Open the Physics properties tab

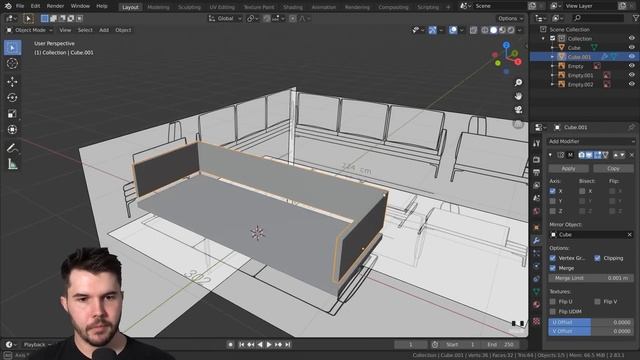[537, 266]
